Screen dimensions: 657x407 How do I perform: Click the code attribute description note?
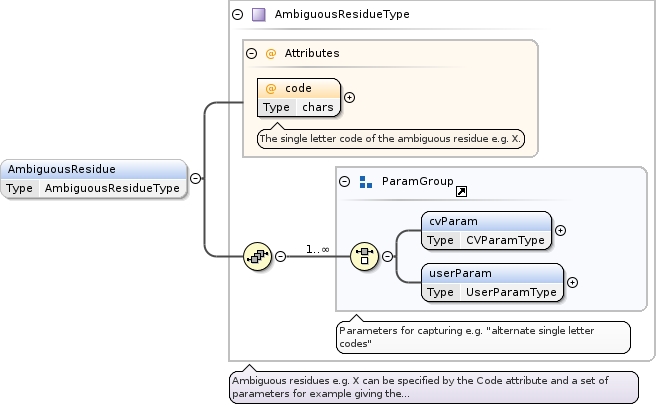392,139
